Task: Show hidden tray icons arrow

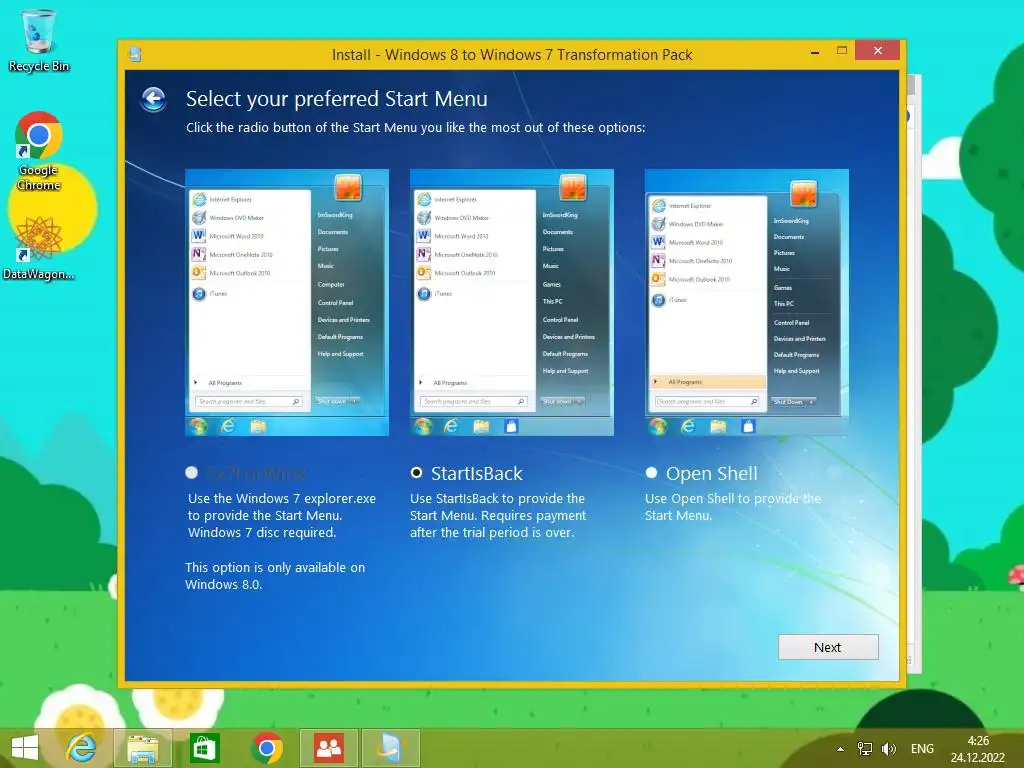Action: coord(840,749)
